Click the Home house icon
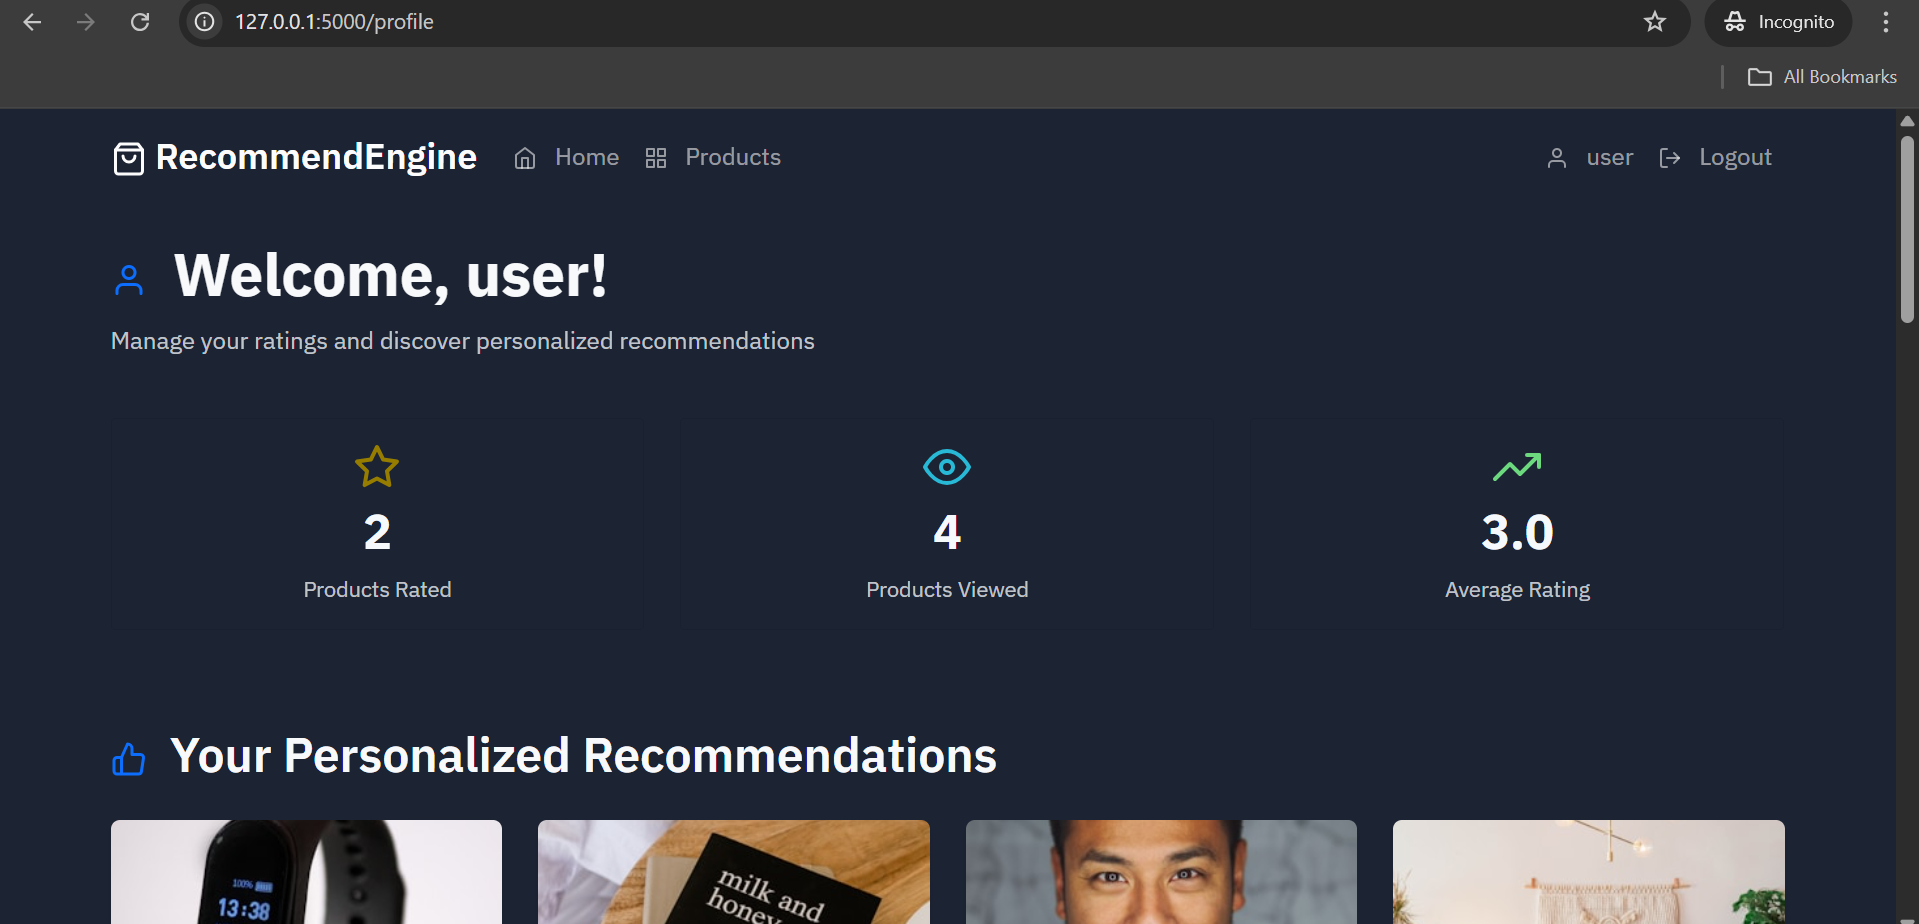The image size is (1919, 924). (x=525, y=158)
